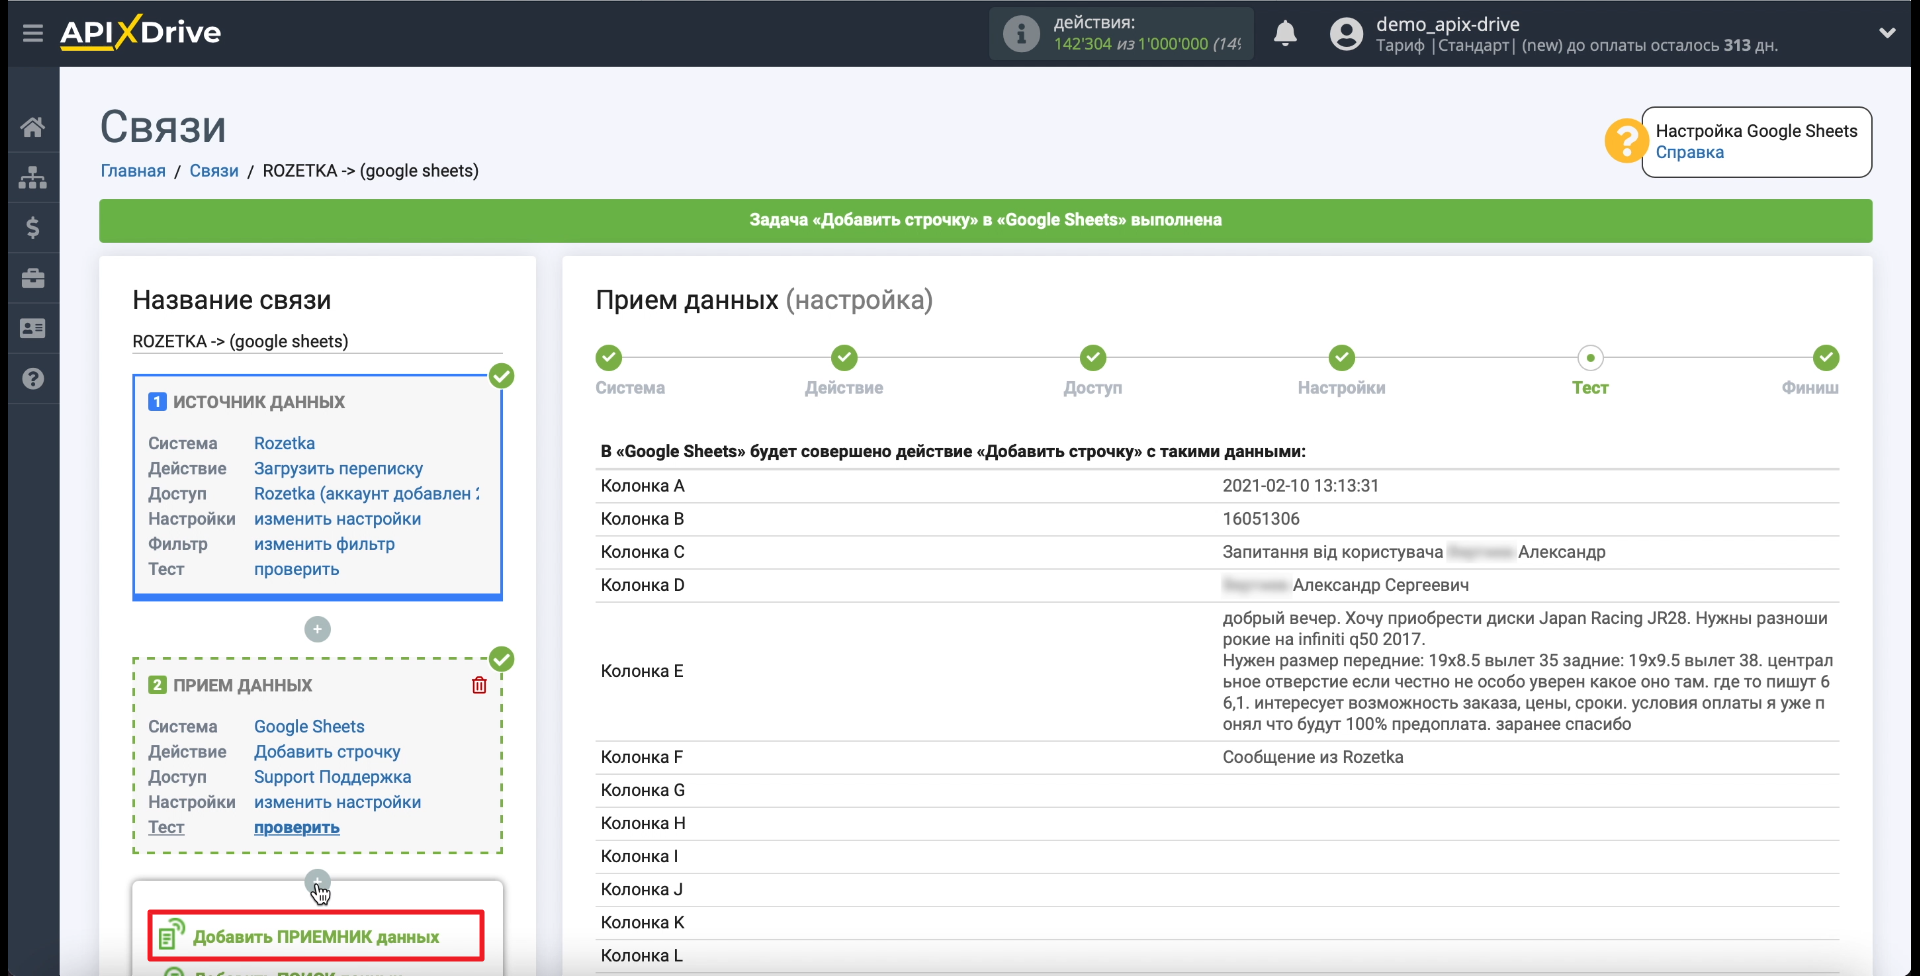Click the receiver block green checkmark
Image resolution: width=1920 pixels, height=976 pixels.
pyautogui.click(x=502, y=659)
